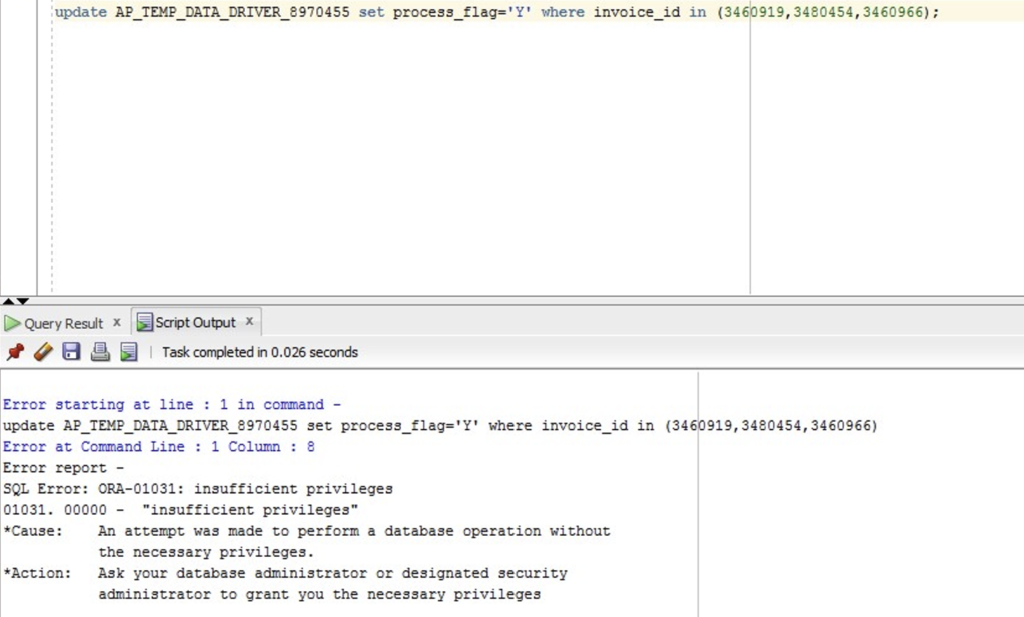Switch to the Query Result tab

point(63,323)
